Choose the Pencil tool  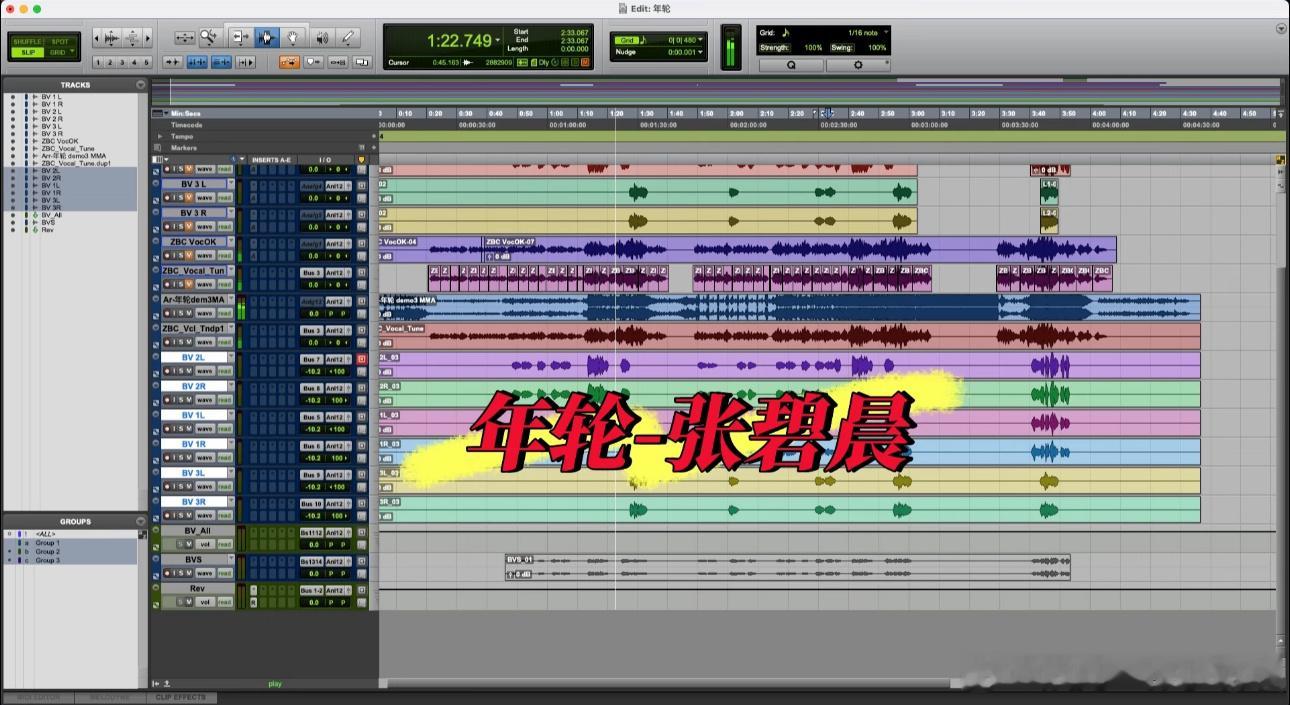[x=348, y=37]
